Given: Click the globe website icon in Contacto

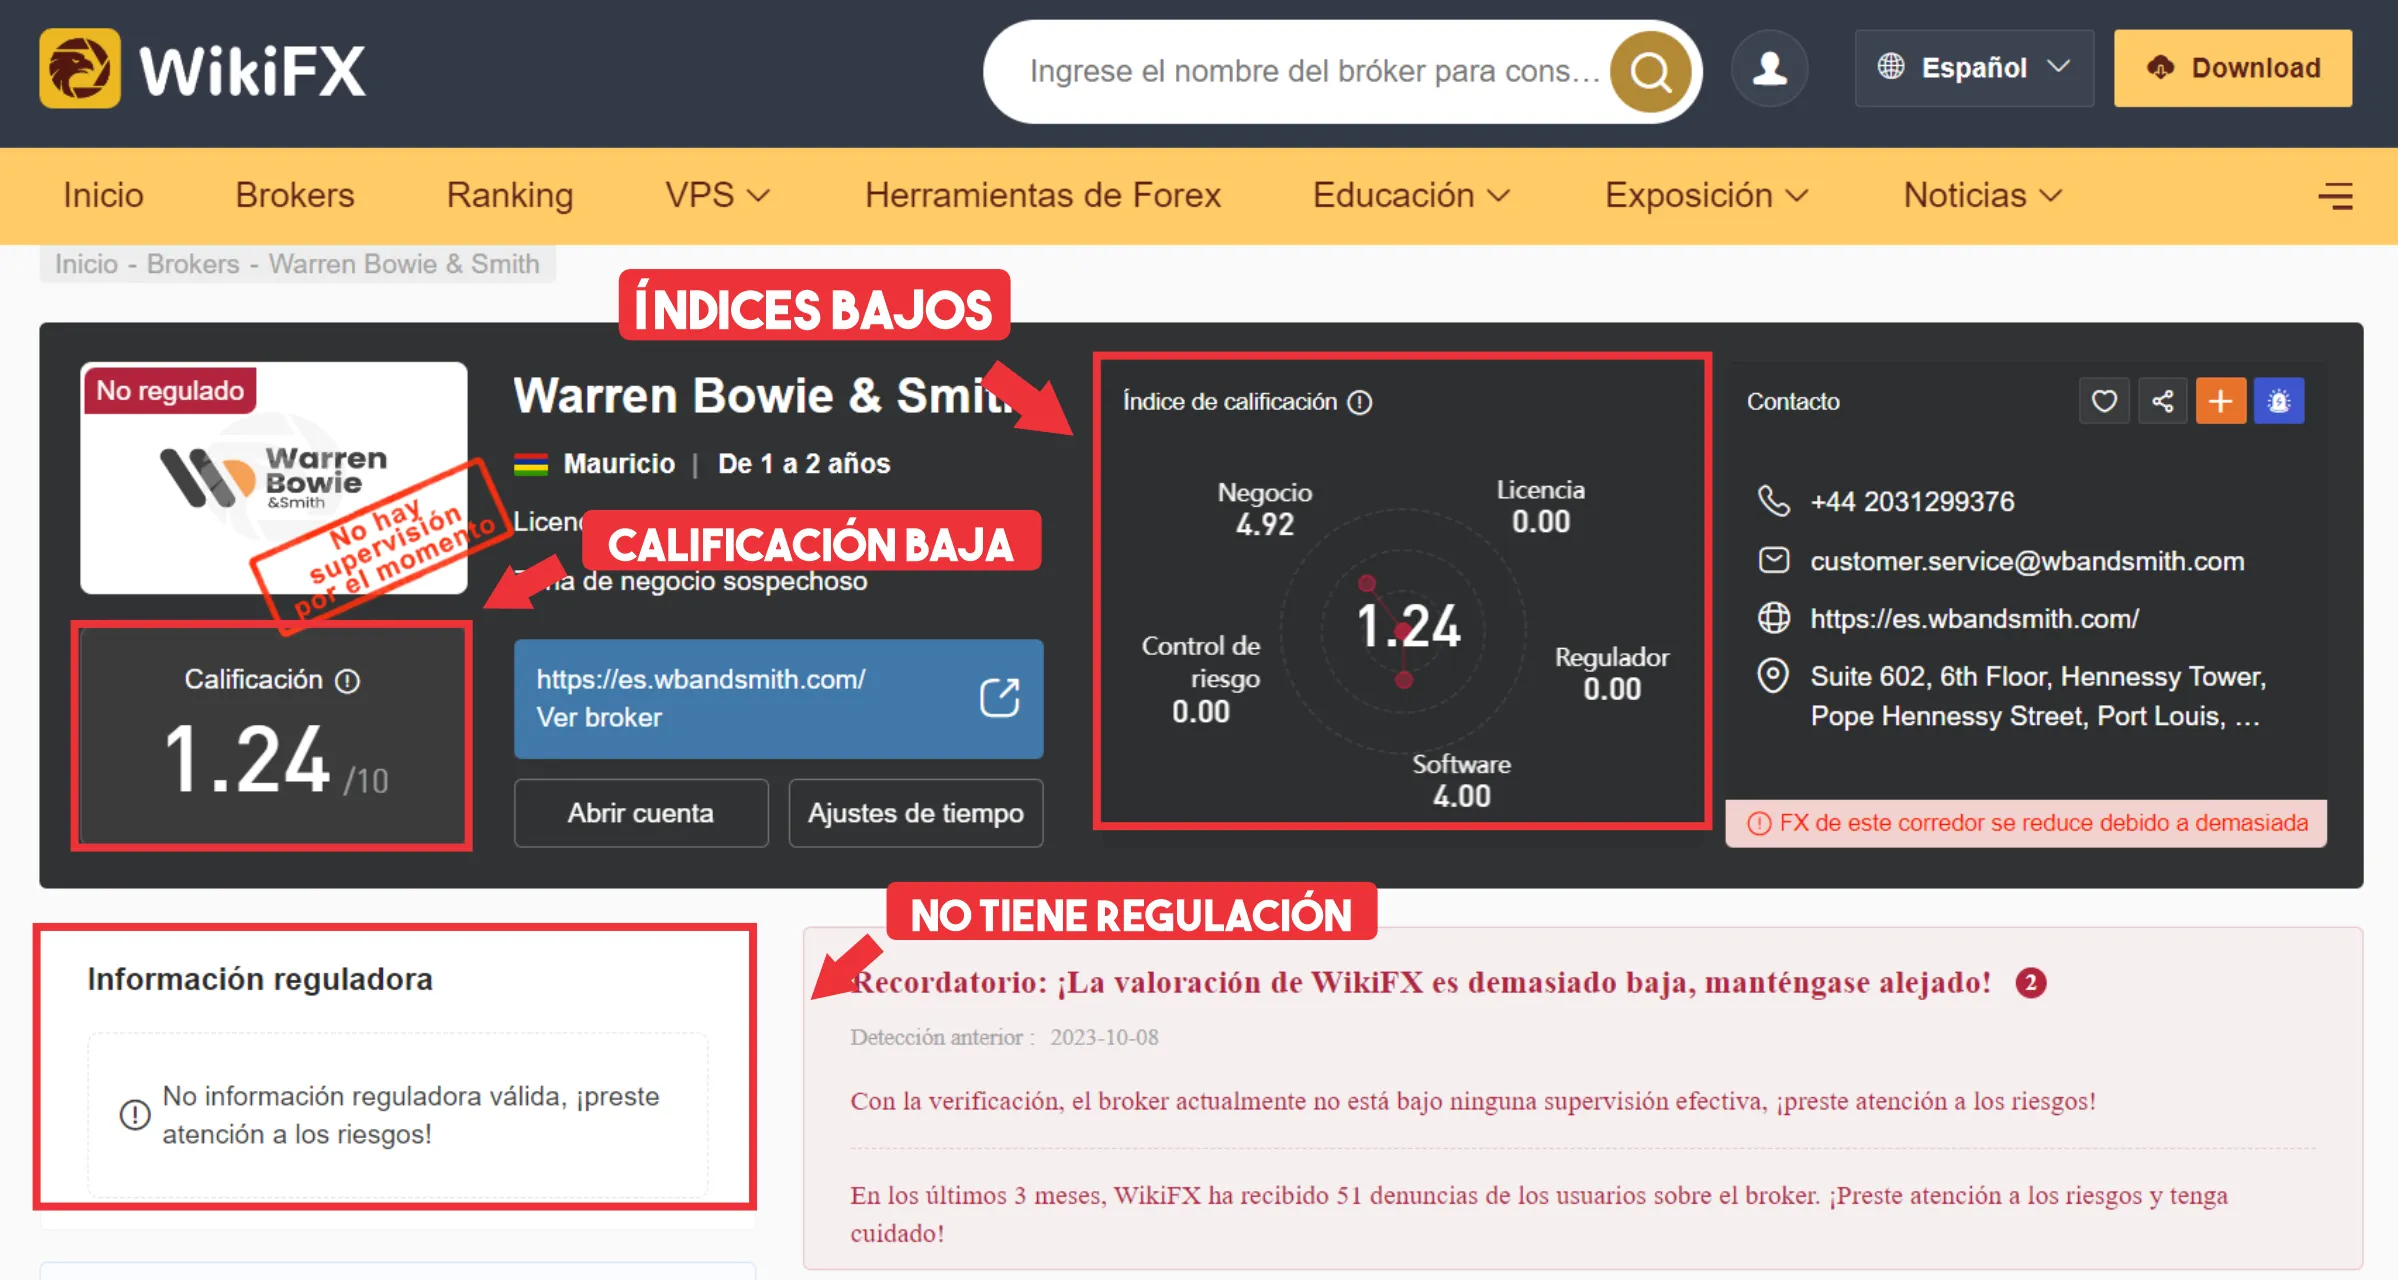Looking at the screenshot, I should pyautogui.click(x=1774, y=618).
